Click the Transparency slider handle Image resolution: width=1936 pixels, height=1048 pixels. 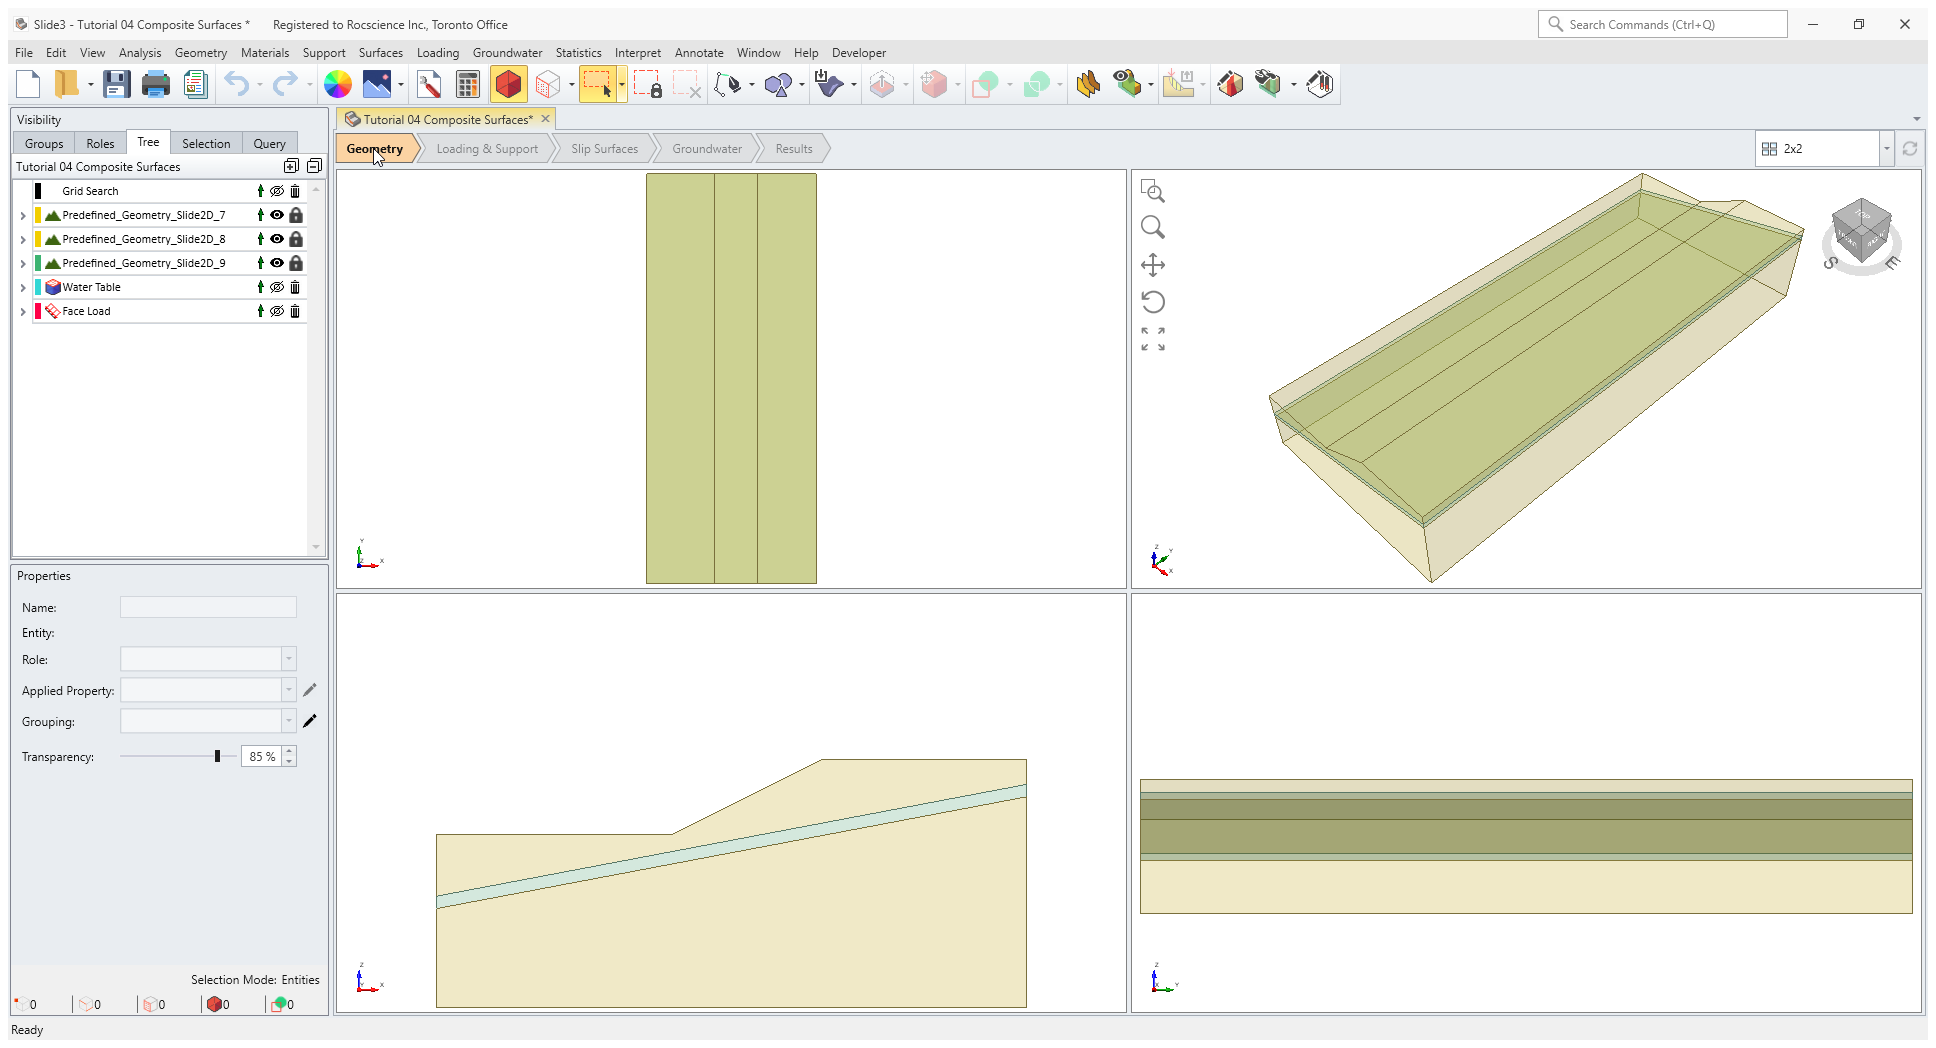coord(217,756)
